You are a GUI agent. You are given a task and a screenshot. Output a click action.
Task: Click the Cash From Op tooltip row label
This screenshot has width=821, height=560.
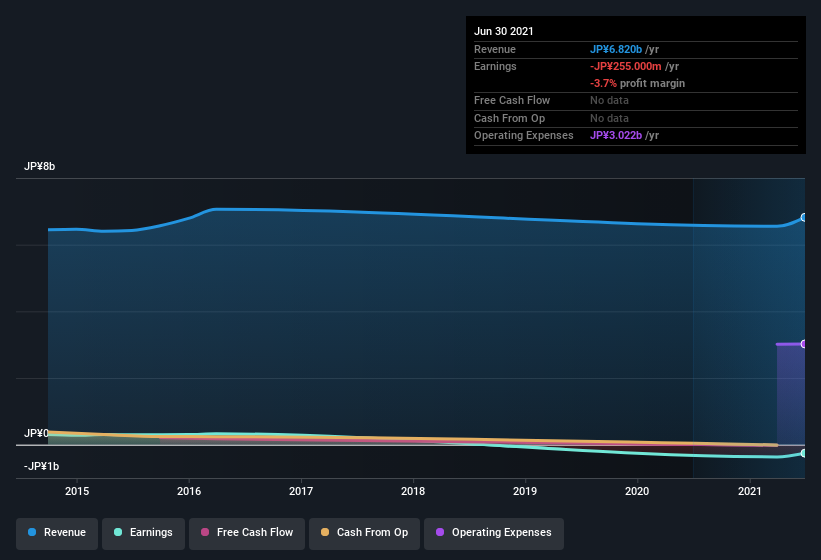click(509, 118)
